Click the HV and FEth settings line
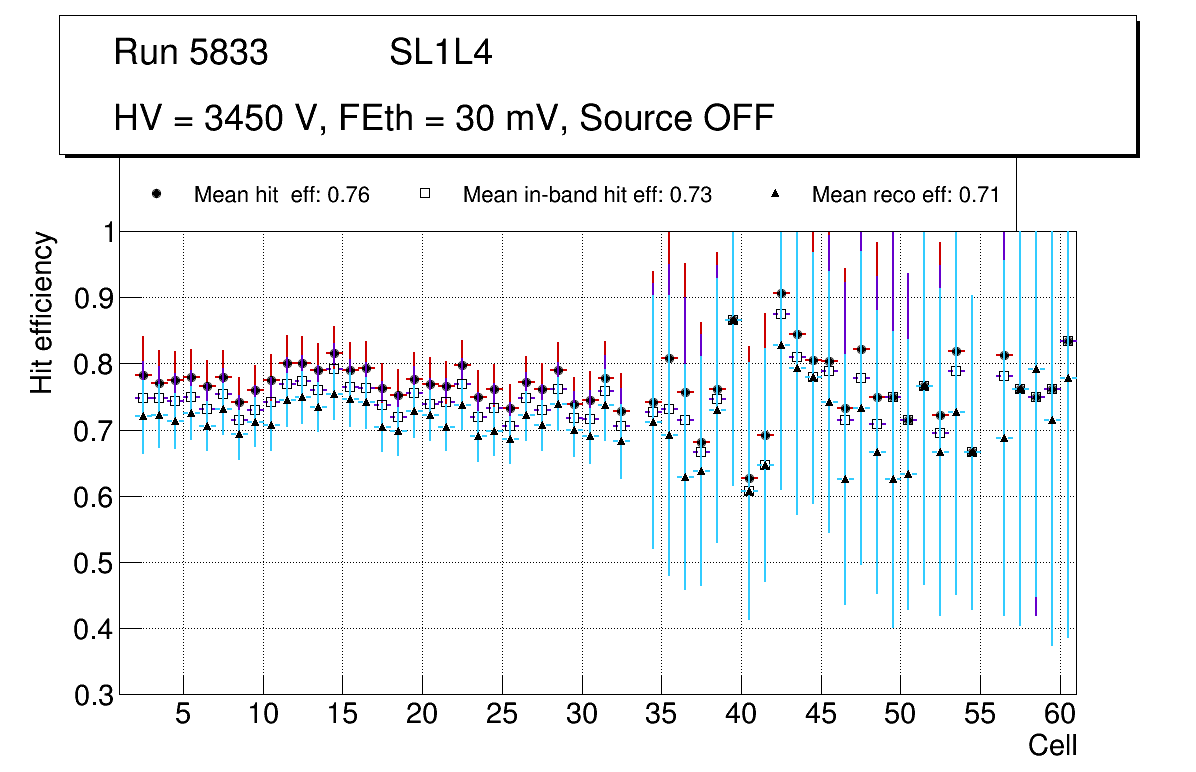This screenshot has height=772, width=1196. tap(444, 118)
